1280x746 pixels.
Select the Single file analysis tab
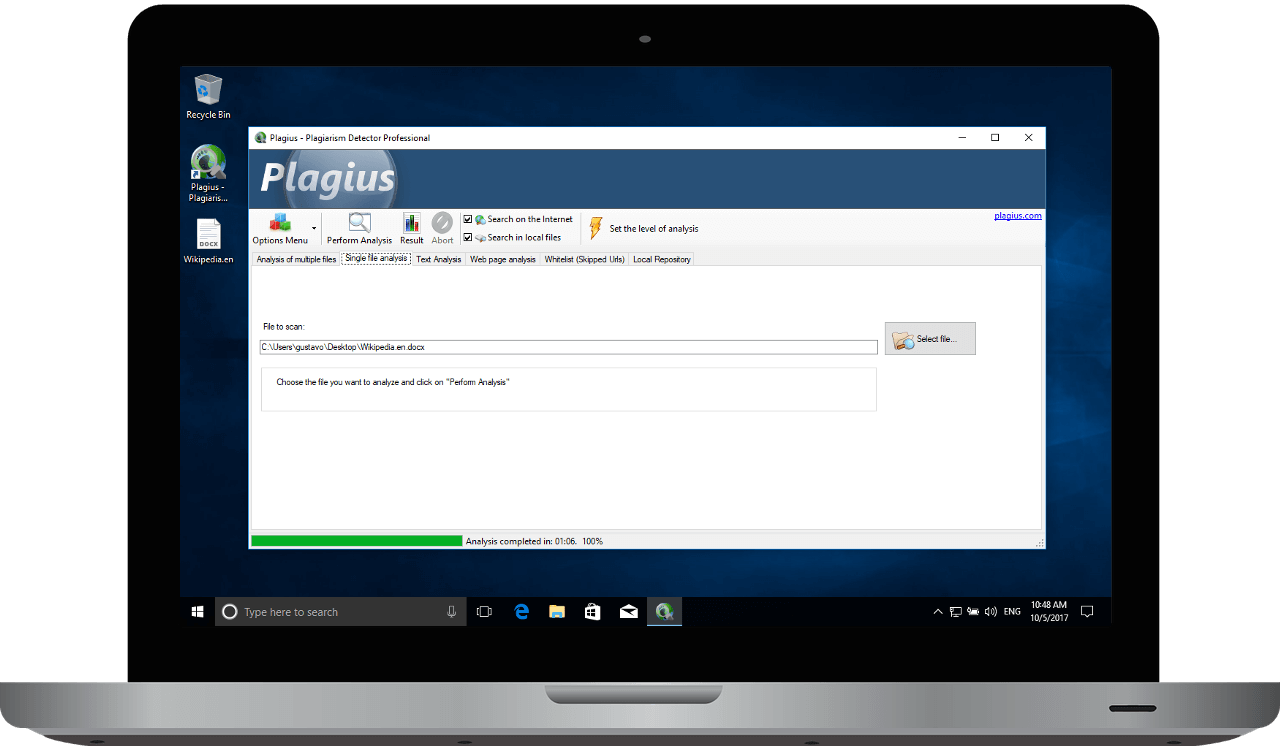click(376, 258)
